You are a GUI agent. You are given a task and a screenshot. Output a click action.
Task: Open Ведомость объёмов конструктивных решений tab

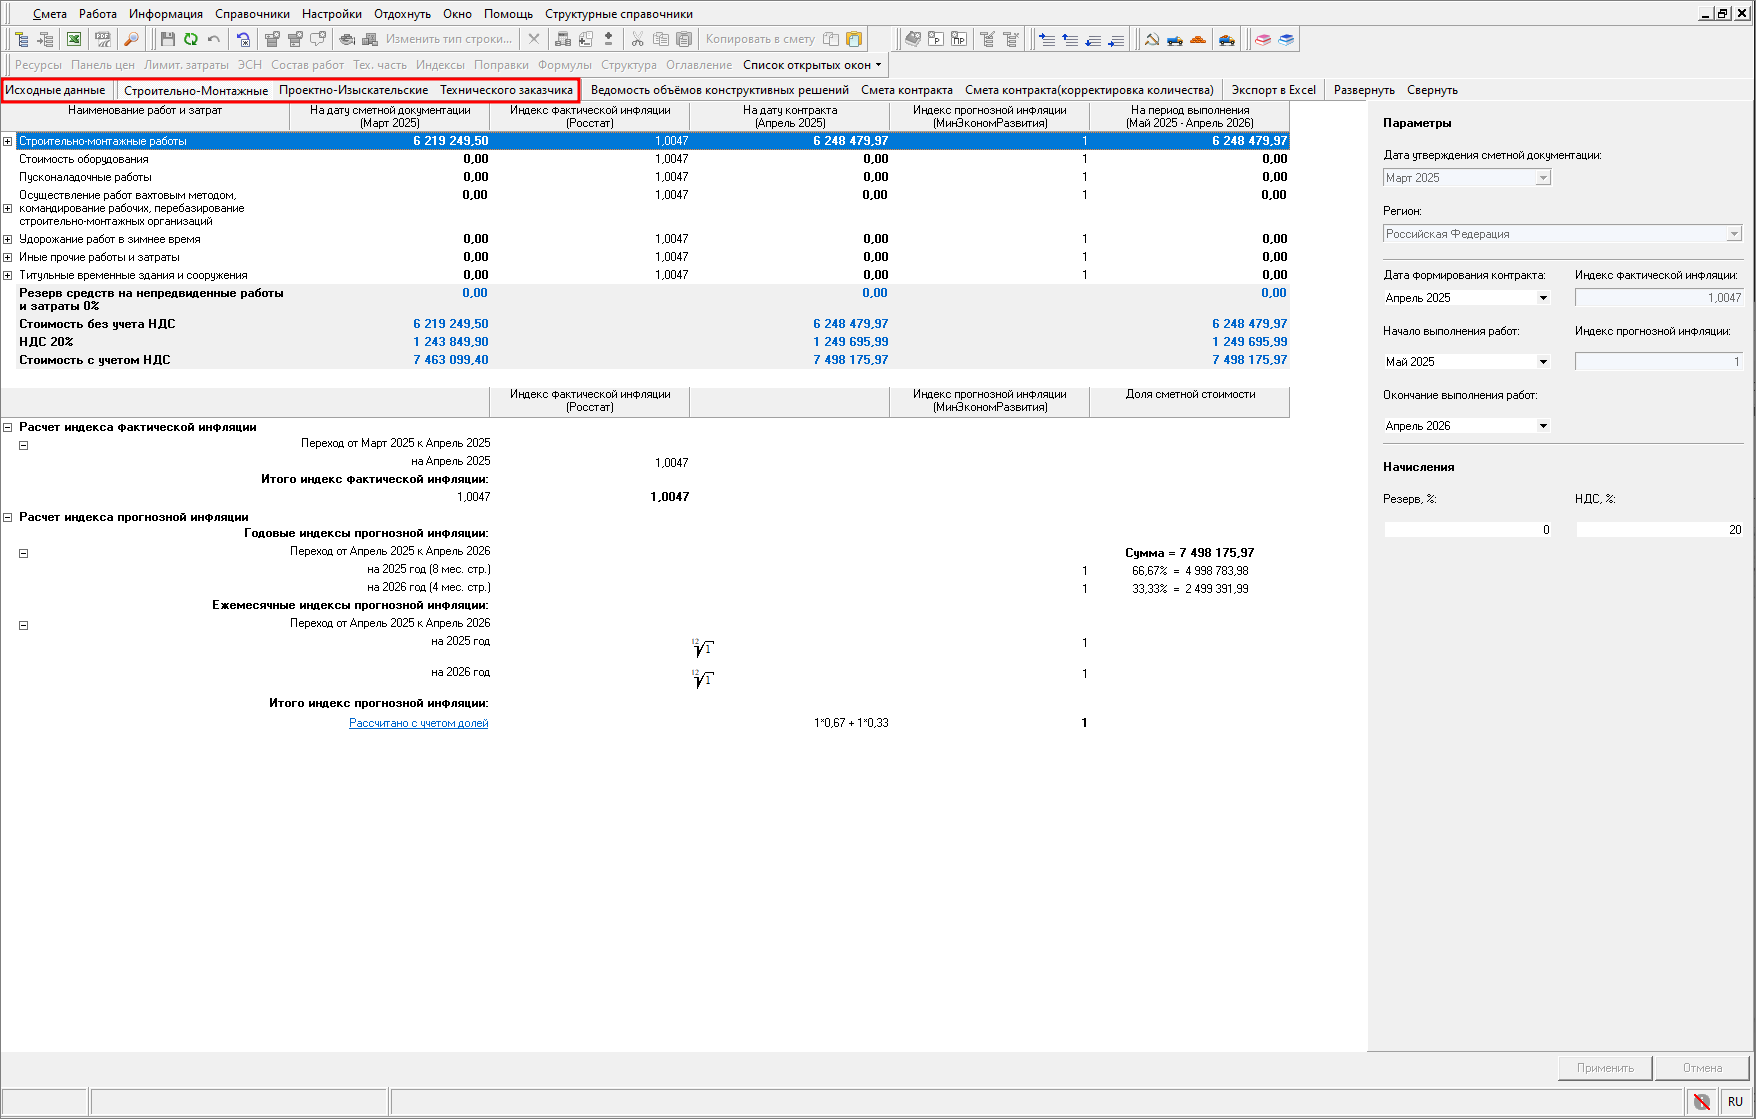pos(720,90)
